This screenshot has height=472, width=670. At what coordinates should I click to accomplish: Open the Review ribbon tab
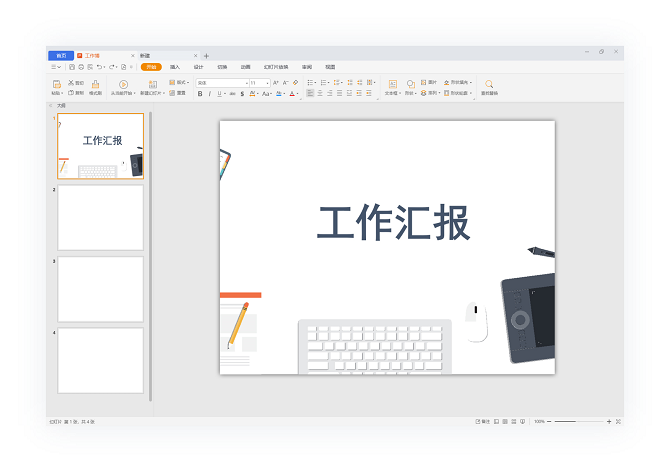click(x=307, y=67)
